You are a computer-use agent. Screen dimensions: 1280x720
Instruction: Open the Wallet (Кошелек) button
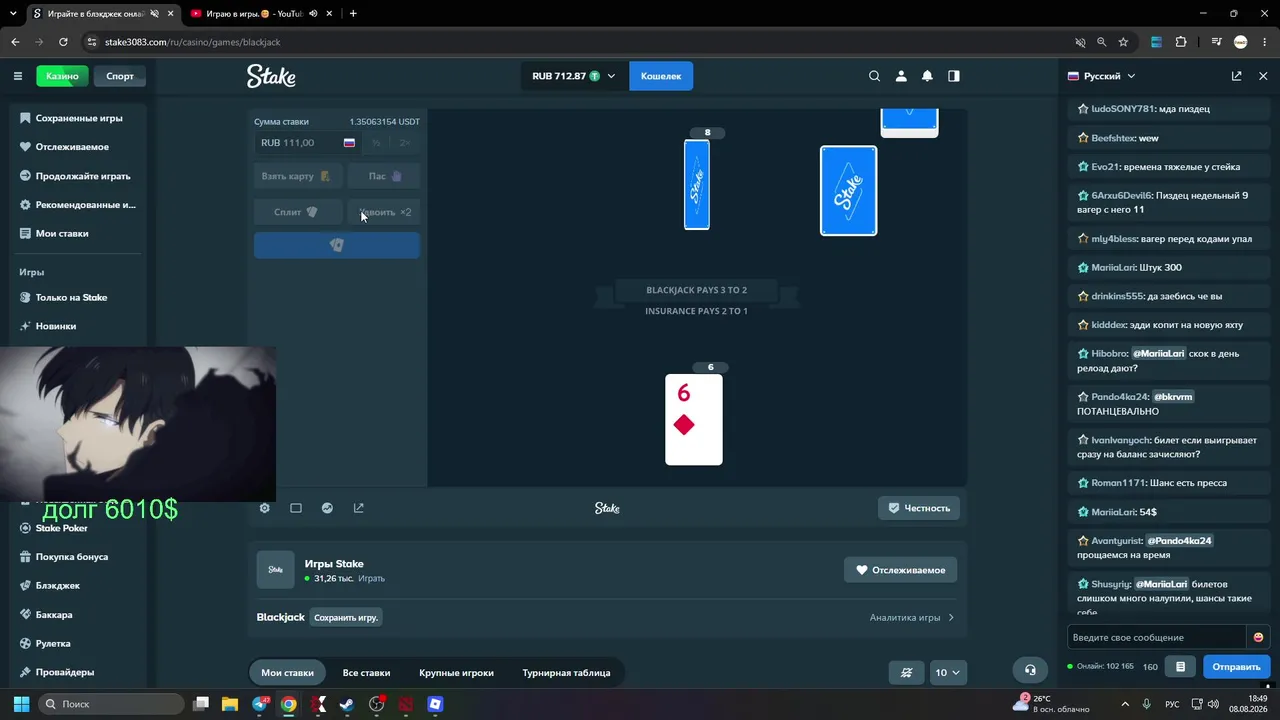(x=661, y=76)
